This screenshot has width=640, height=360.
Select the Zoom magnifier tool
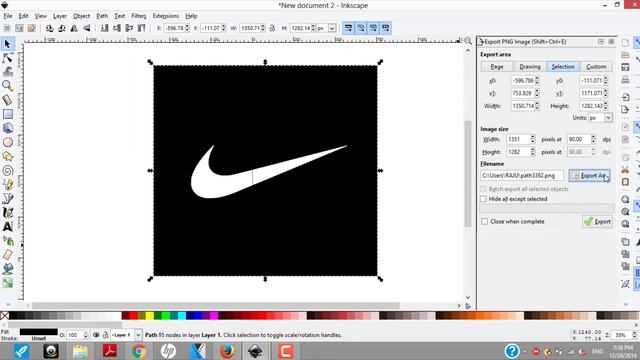[x=7, y=86]
